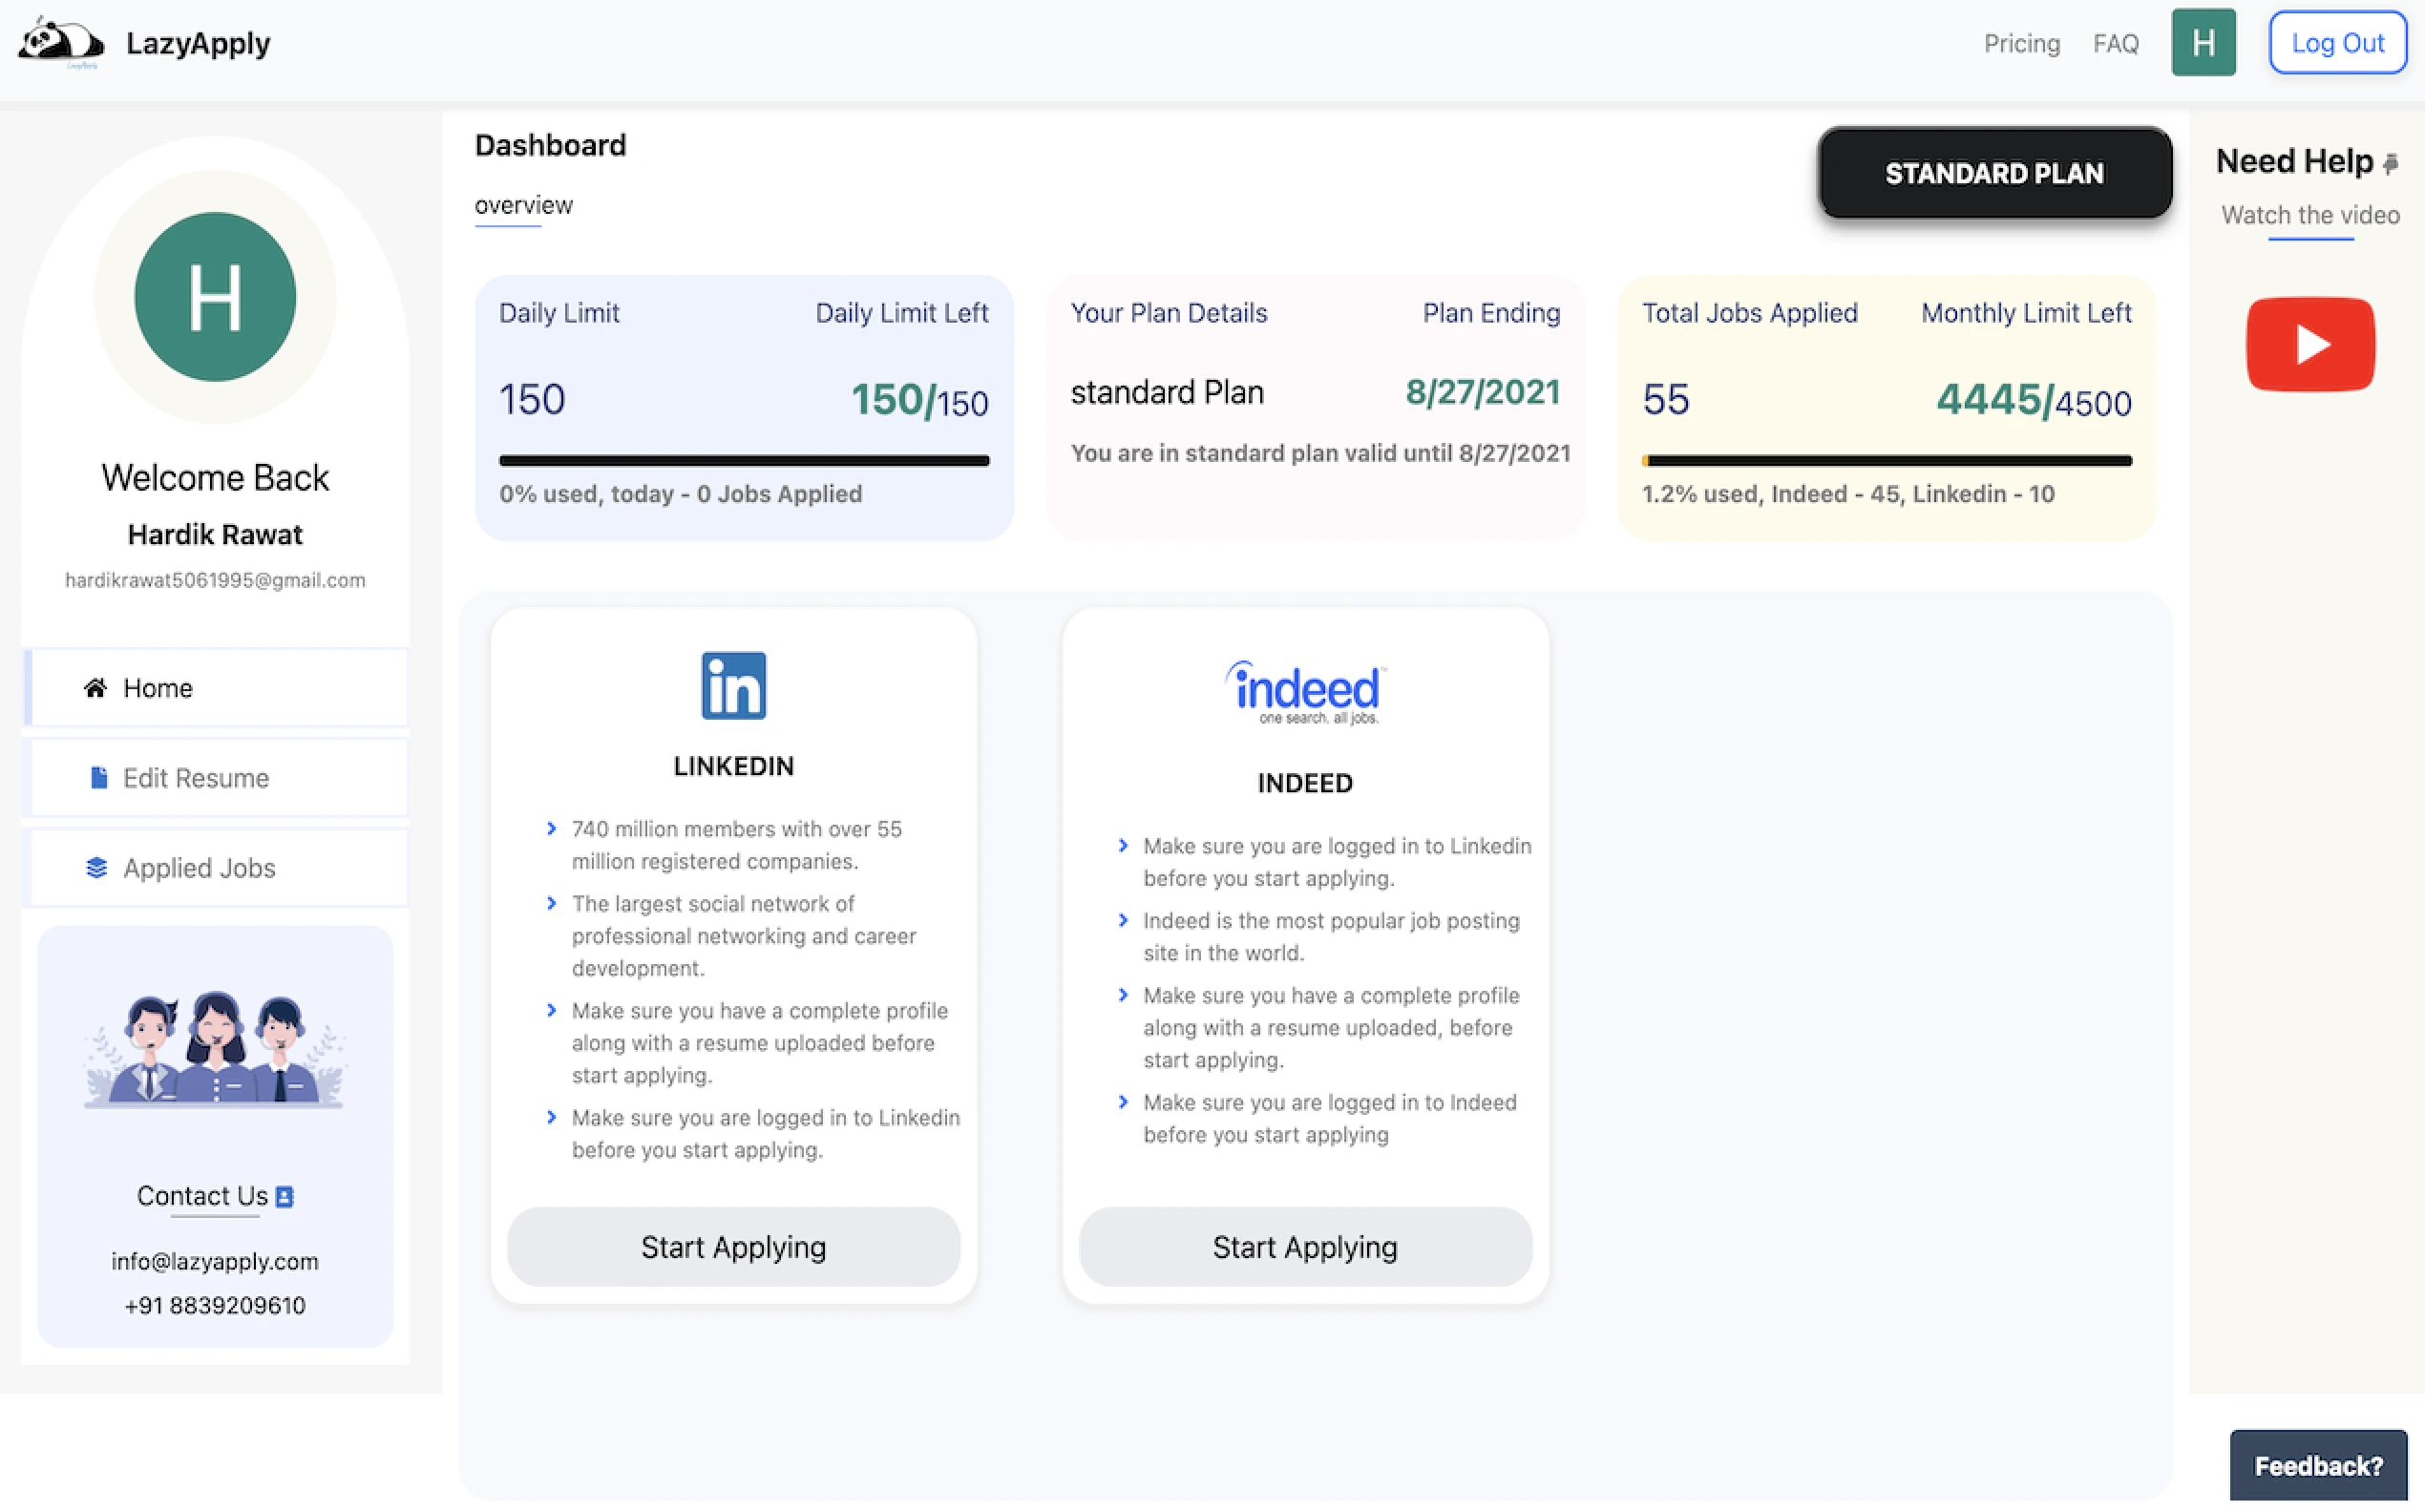Click the large H avatar in sidebar
The width and height of the screenshot is (2425, 1512).
(x=215, y=297)
